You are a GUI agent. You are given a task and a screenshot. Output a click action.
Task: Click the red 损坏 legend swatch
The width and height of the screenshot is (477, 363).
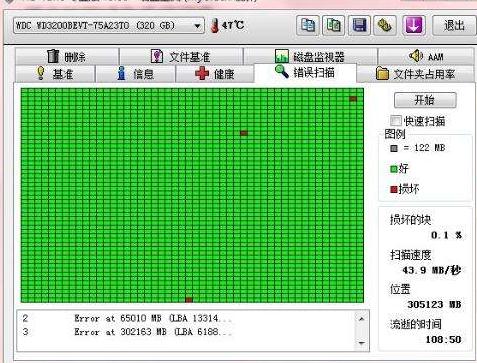(394, 189)
